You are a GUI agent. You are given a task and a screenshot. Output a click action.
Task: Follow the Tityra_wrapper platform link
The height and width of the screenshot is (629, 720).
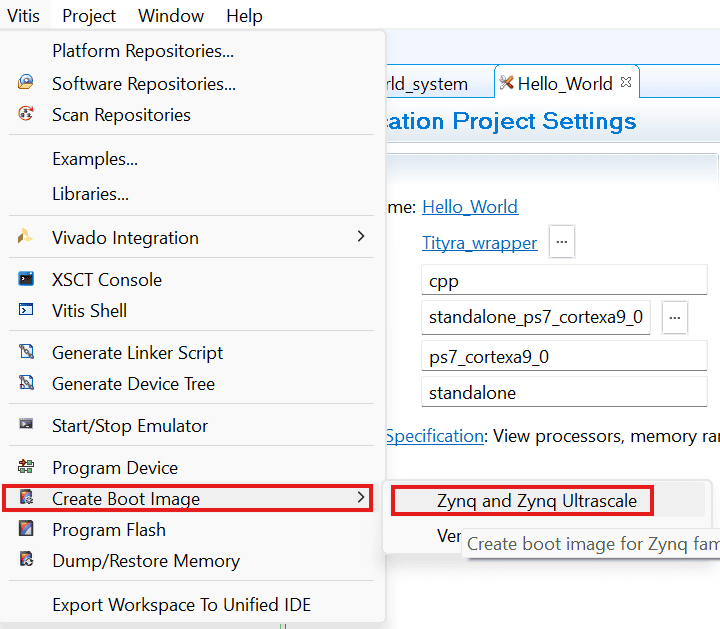(x=479, y=243)
